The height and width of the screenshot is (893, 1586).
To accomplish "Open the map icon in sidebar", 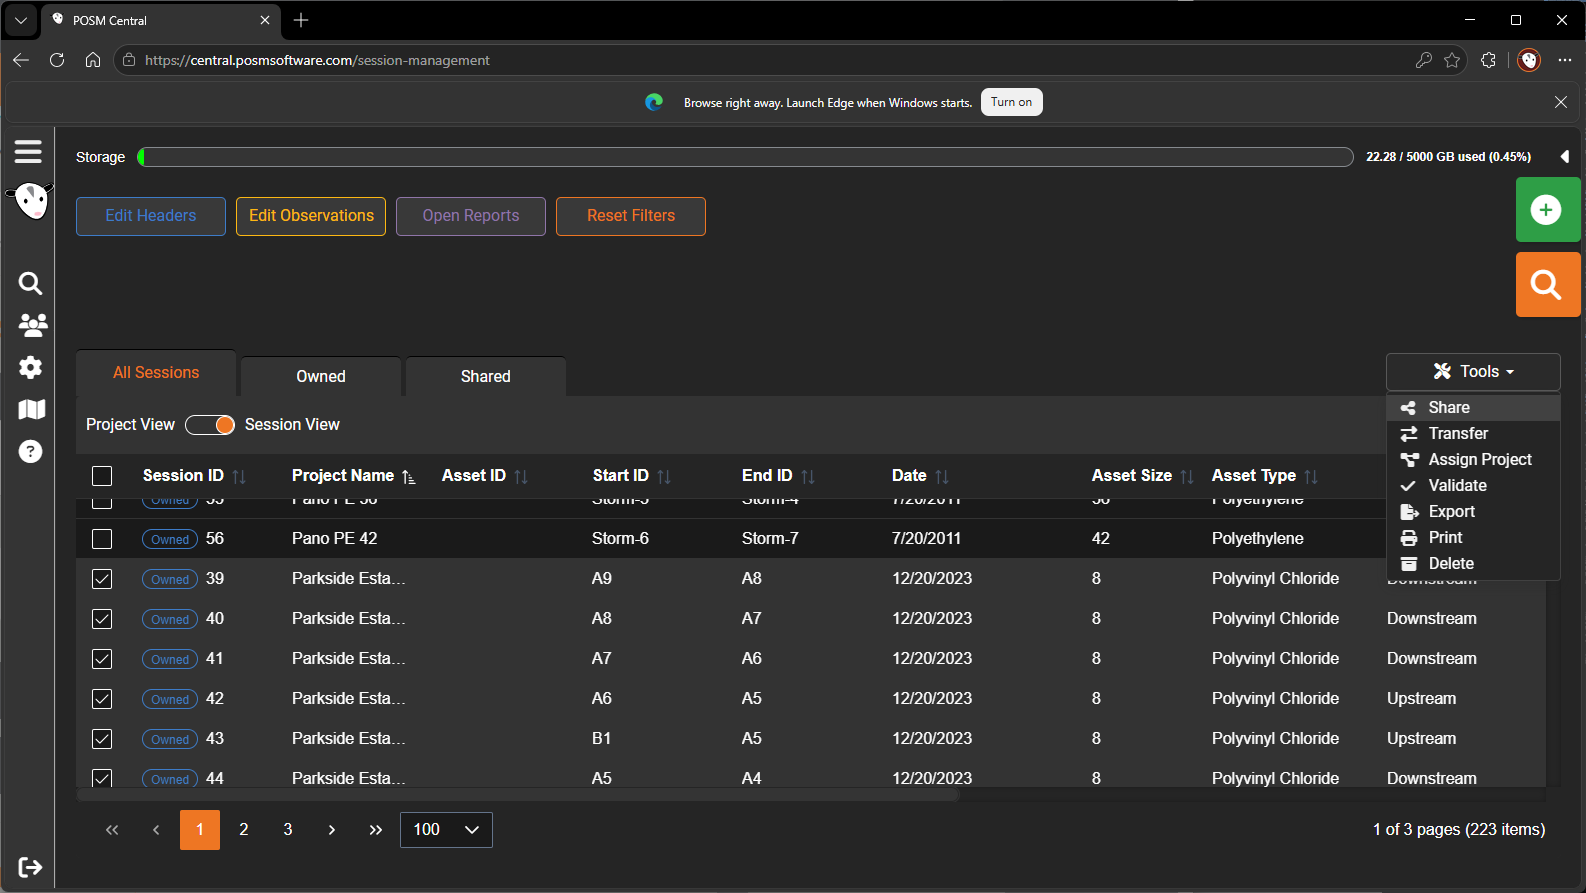I will point(32,409).
